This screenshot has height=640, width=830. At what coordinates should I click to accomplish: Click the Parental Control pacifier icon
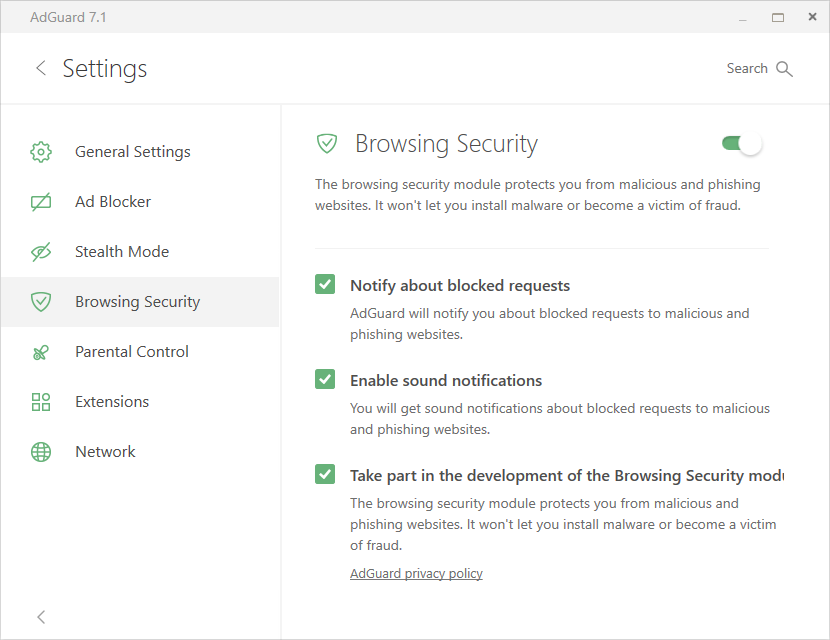pos(41,352)
